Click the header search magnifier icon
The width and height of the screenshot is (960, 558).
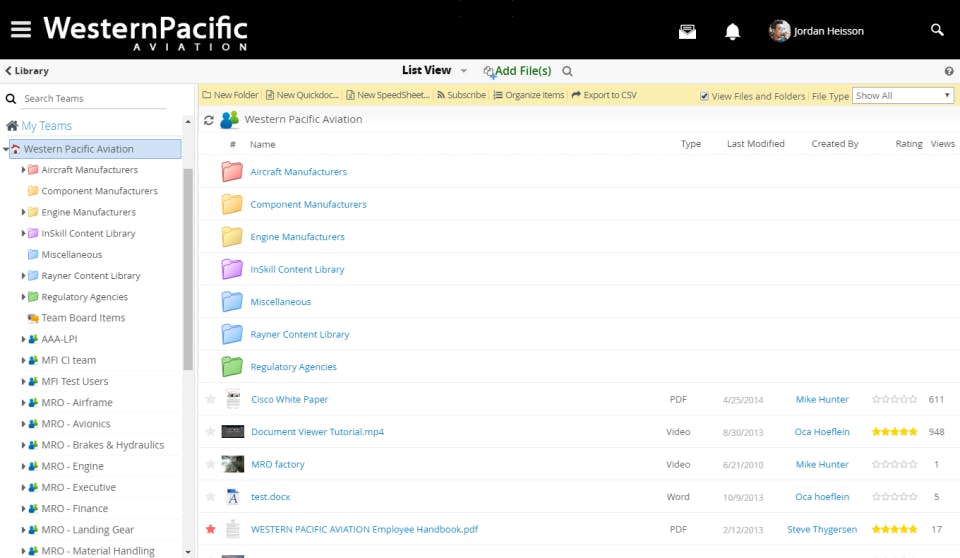pos(937,30)
